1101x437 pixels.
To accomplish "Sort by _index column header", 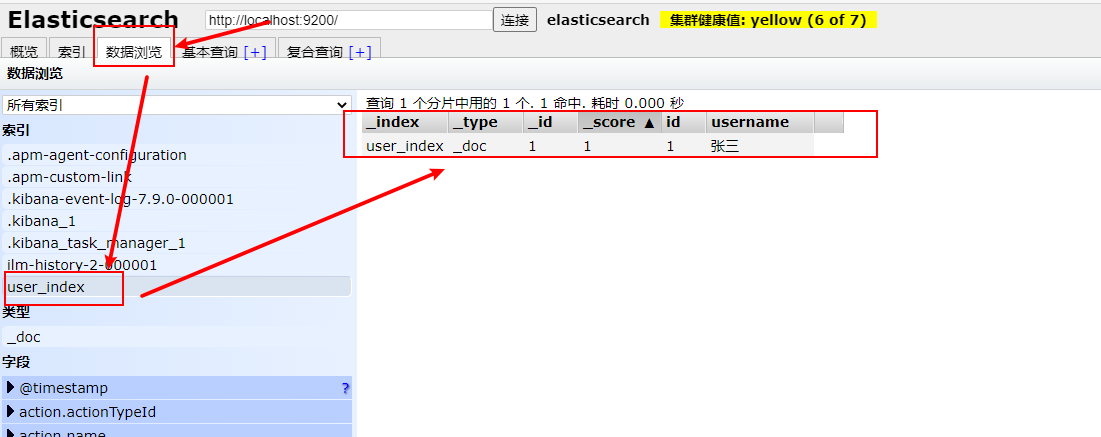I will click(404, 122).
